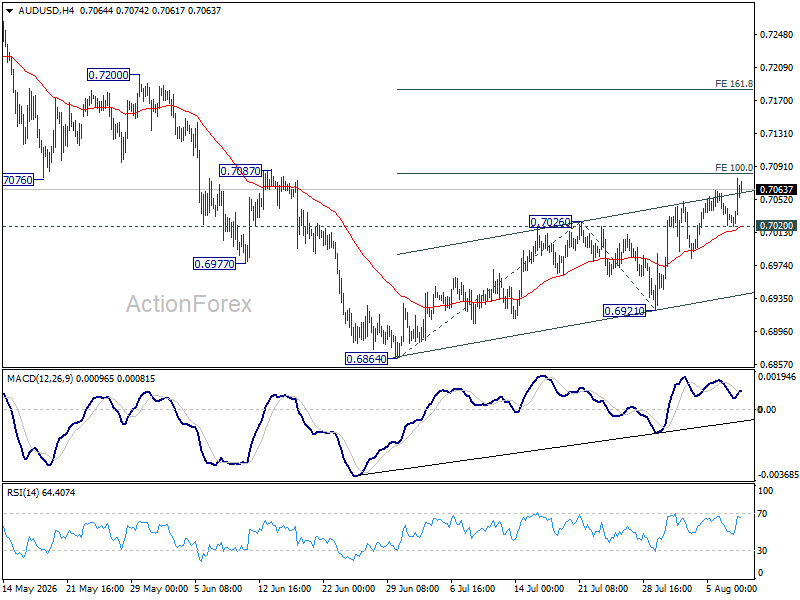Image resolution: width=800 pixels, height=600 pixels.
Task: Click the 14 Jul 00:00 date marker
Action: (x=539, y=588)
